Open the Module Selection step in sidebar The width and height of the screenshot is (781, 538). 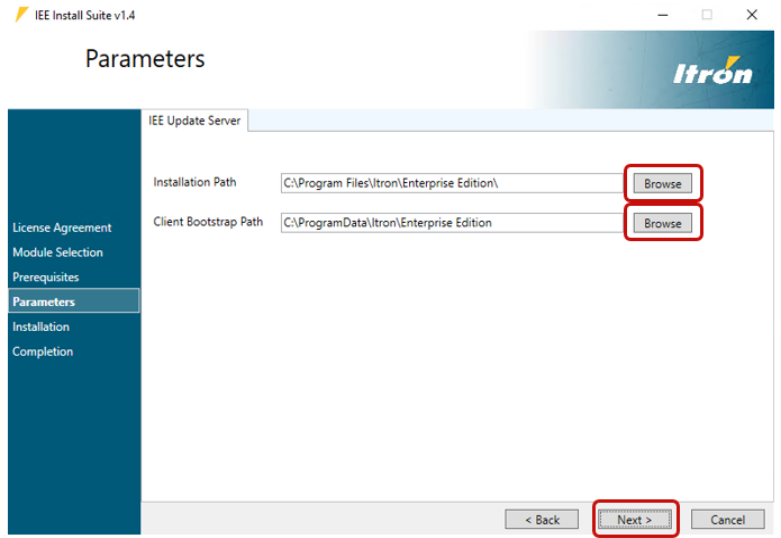pyautogui.click(x=58, y=252)
